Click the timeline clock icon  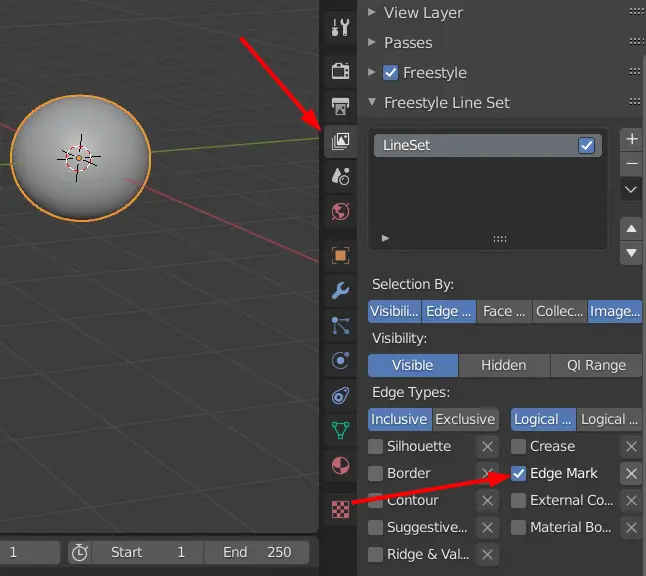(80, 553)
